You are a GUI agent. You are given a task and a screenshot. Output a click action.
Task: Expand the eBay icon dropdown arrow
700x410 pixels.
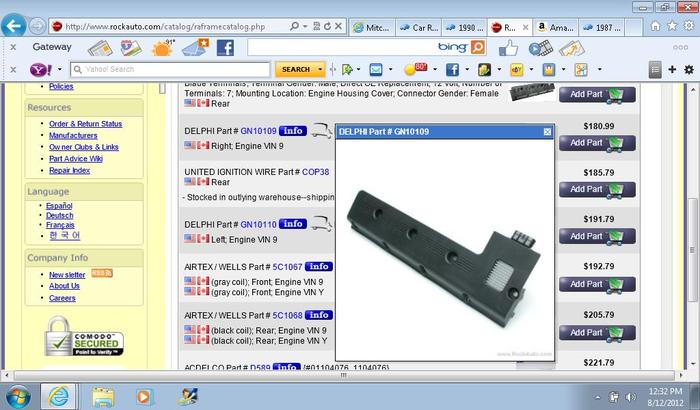coord(531,70)
